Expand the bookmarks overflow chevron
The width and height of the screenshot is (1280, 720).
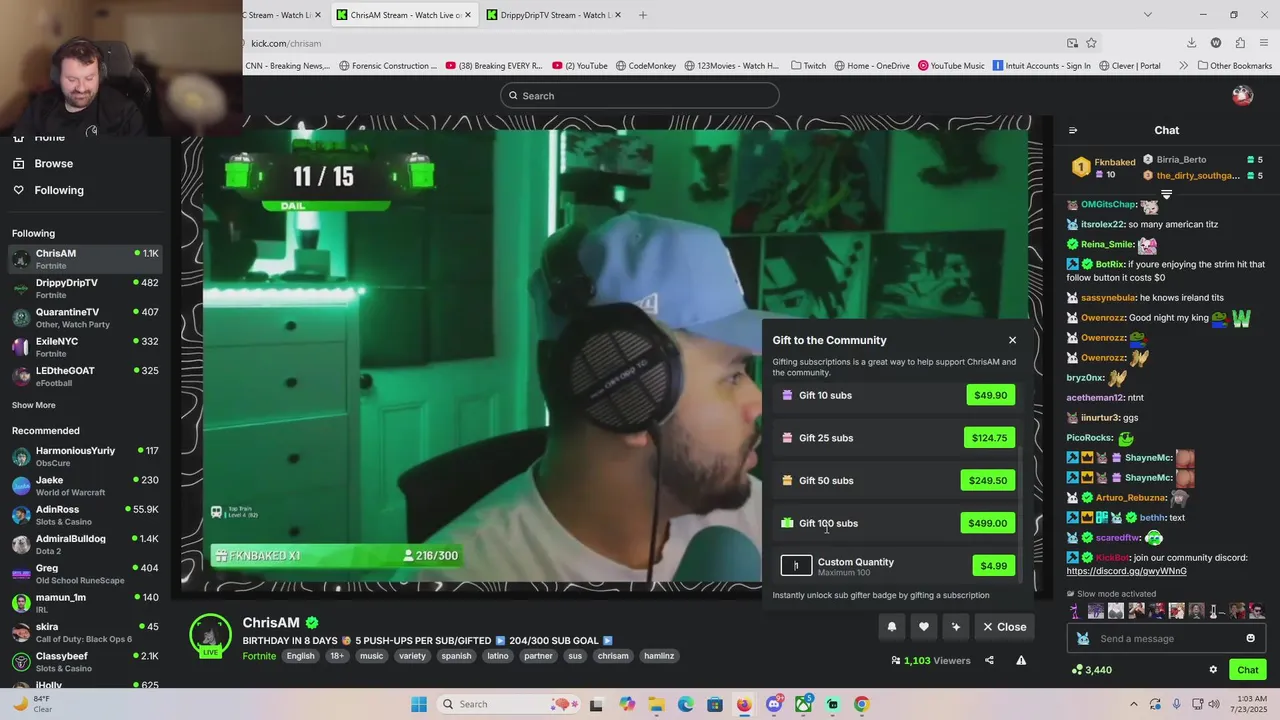[x=1183, y=66]
